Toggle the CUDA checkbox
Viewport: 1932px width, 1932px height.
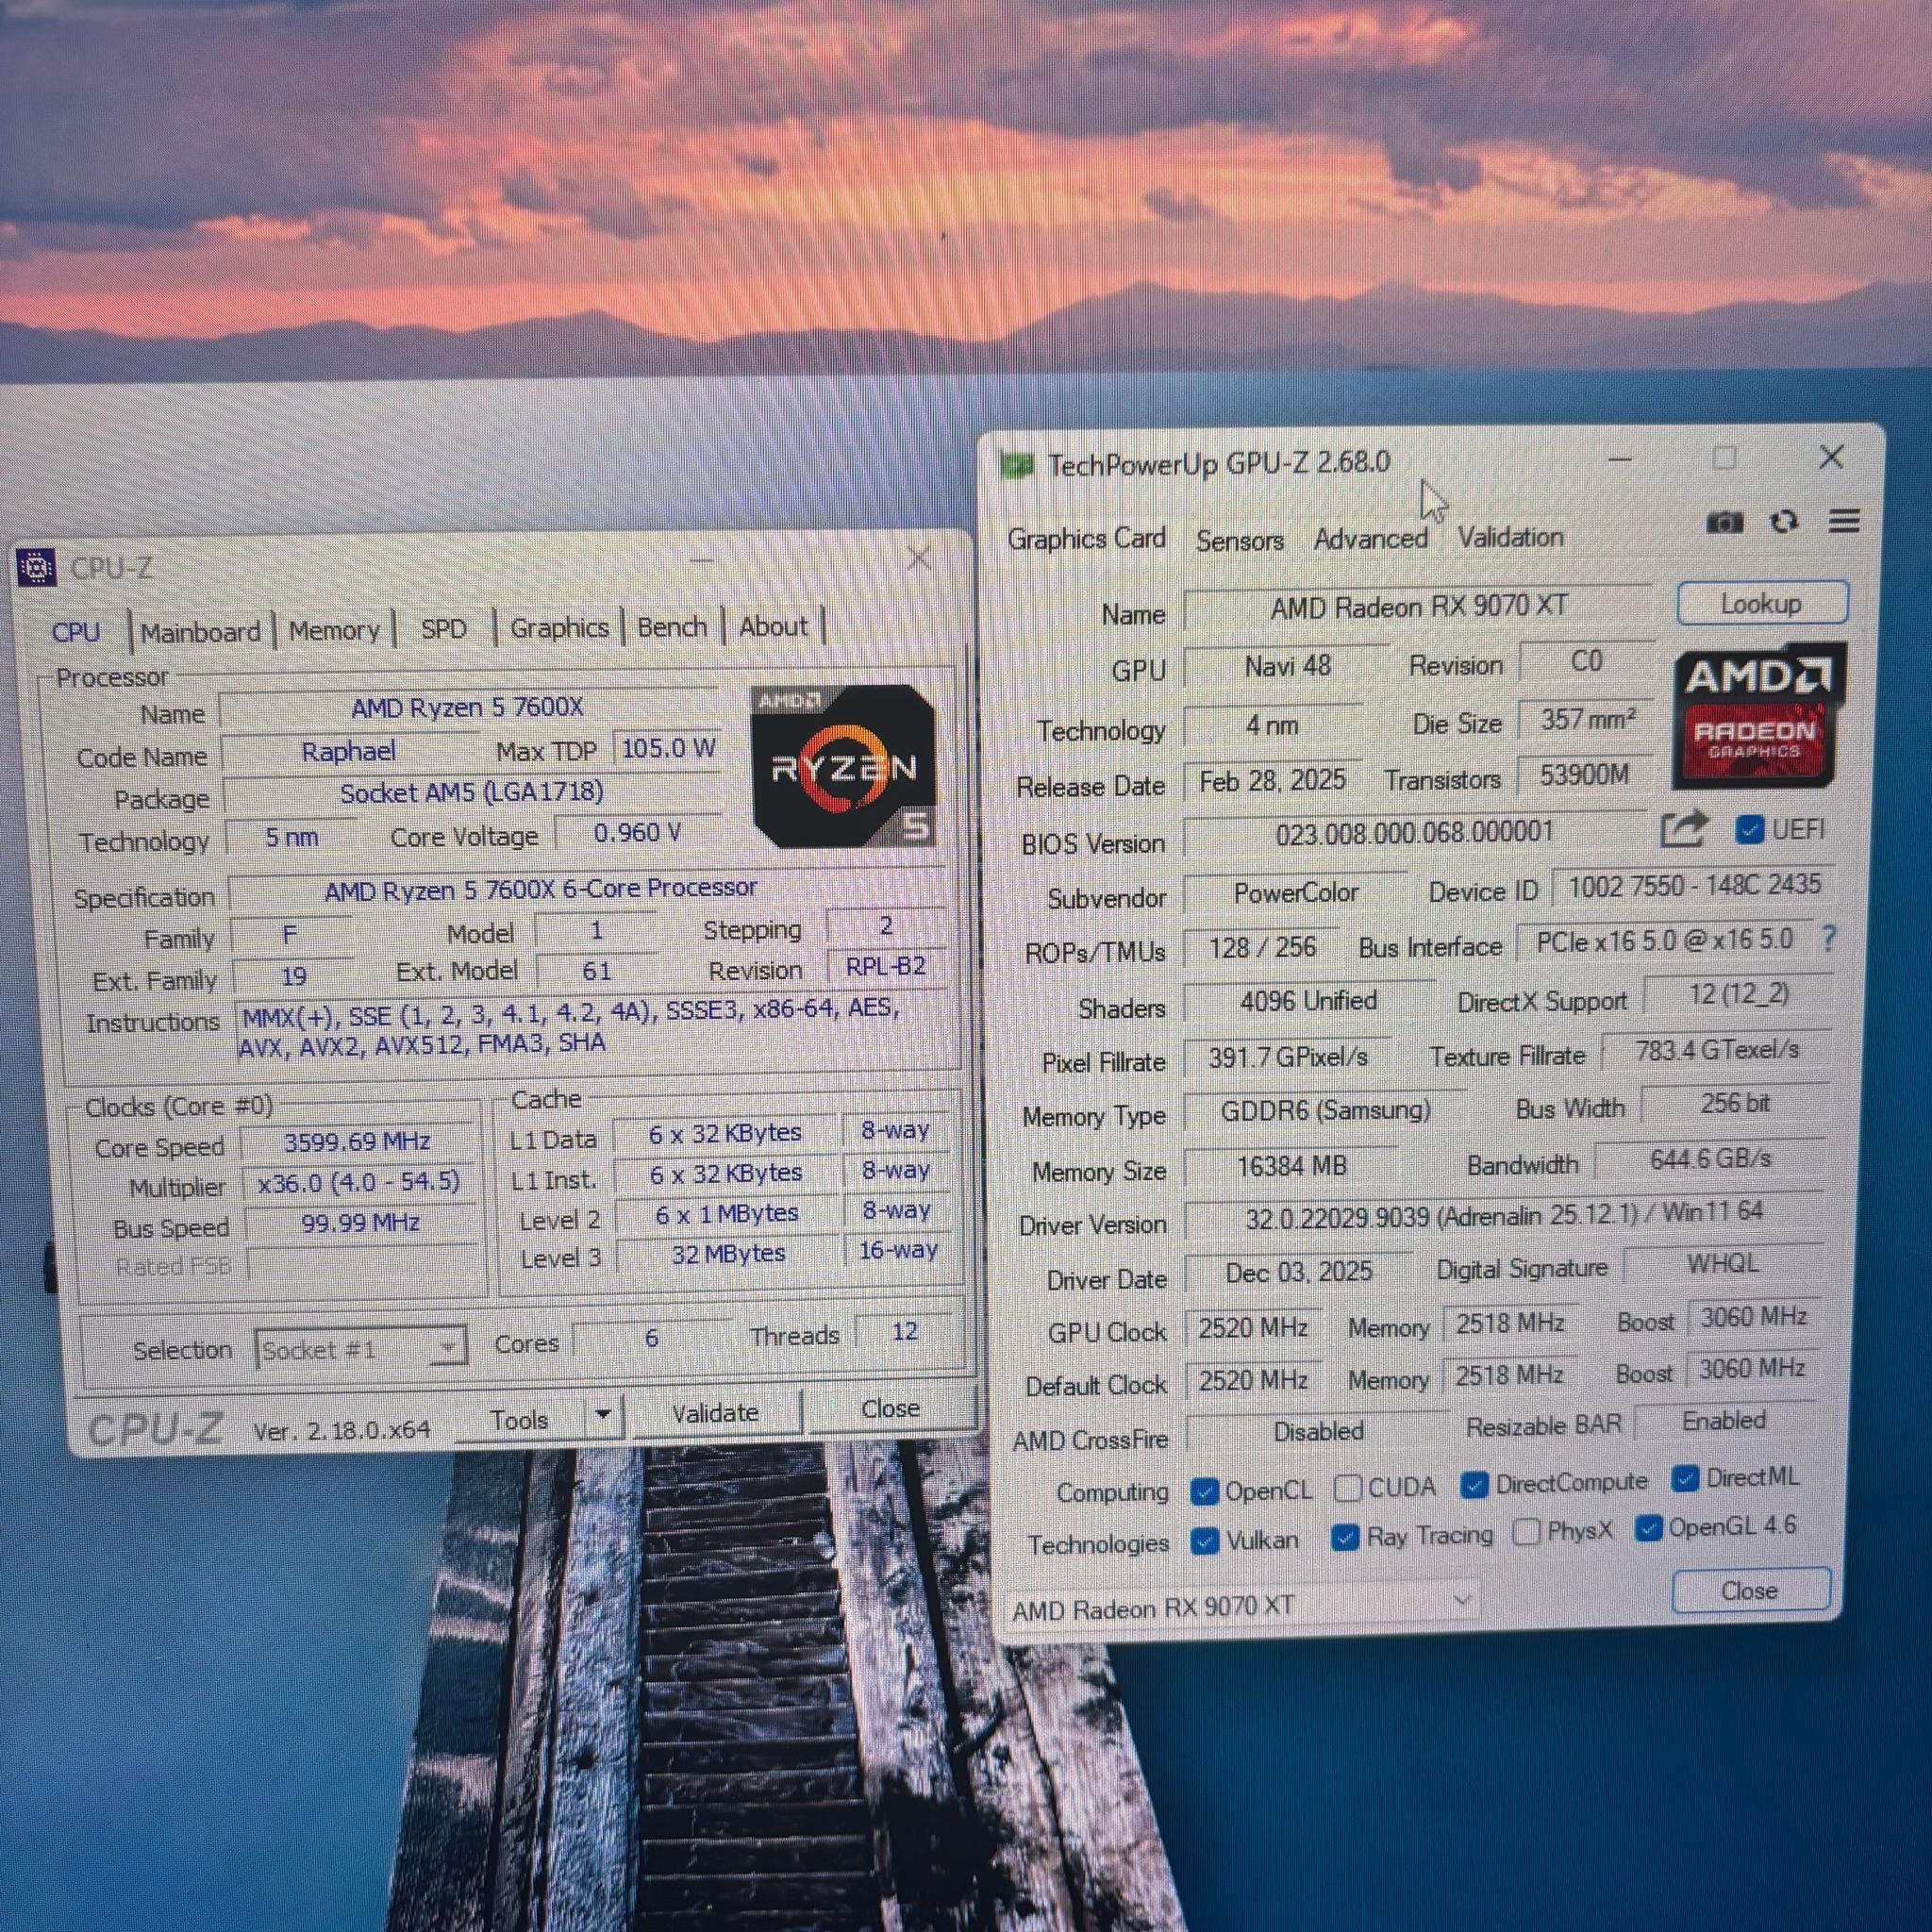pos(1347,1488)
